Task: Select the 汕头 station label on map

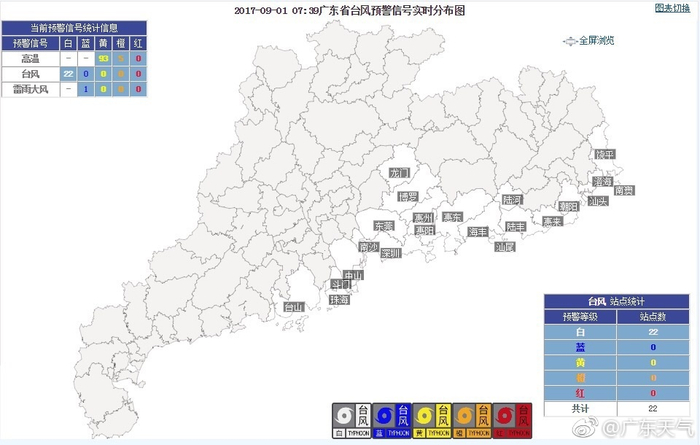Action: [597, 201]
